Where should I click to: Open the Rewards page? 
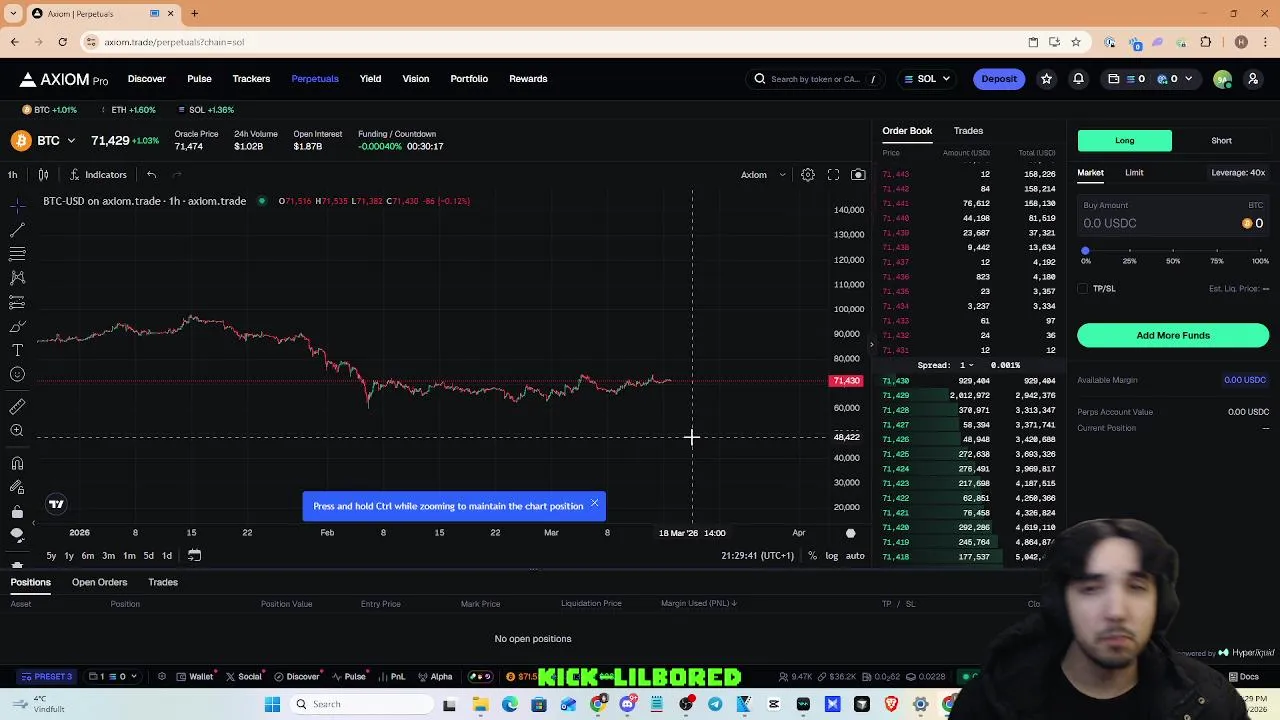[528, 79]
